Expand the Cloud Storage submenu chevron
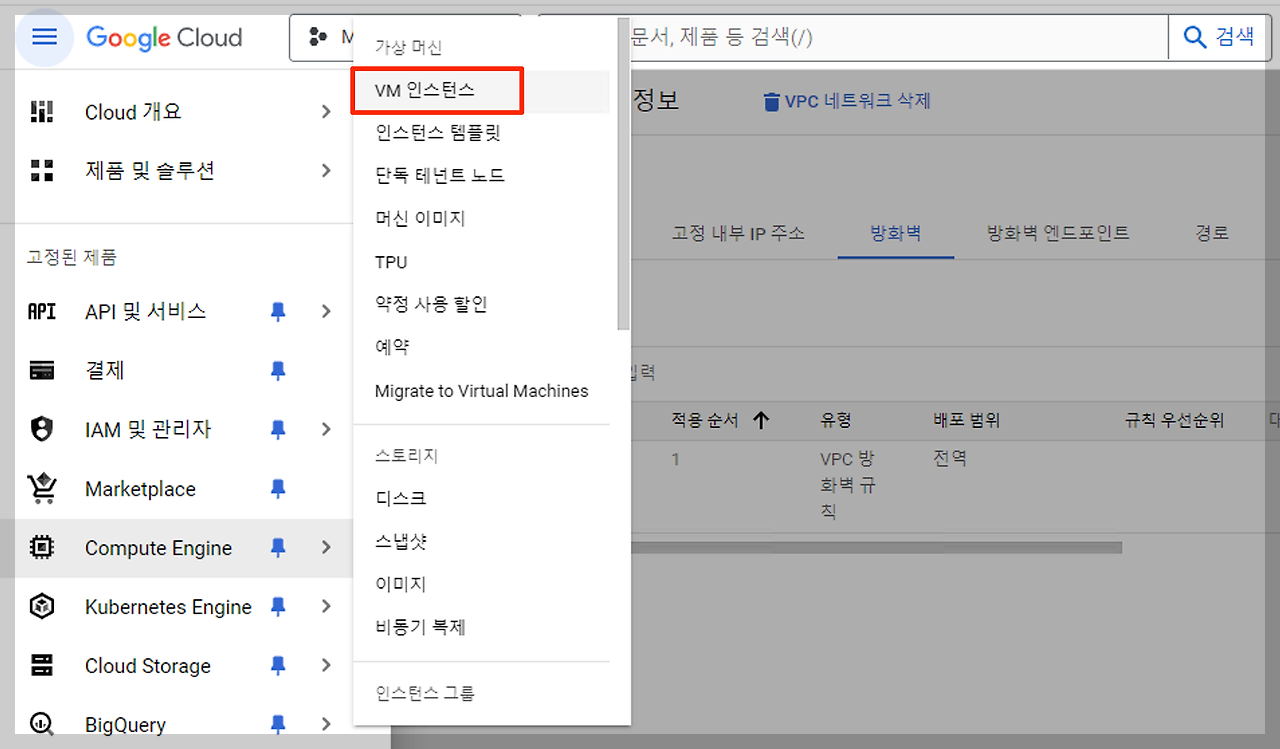Screen dimensions: 1280x749 326,666
